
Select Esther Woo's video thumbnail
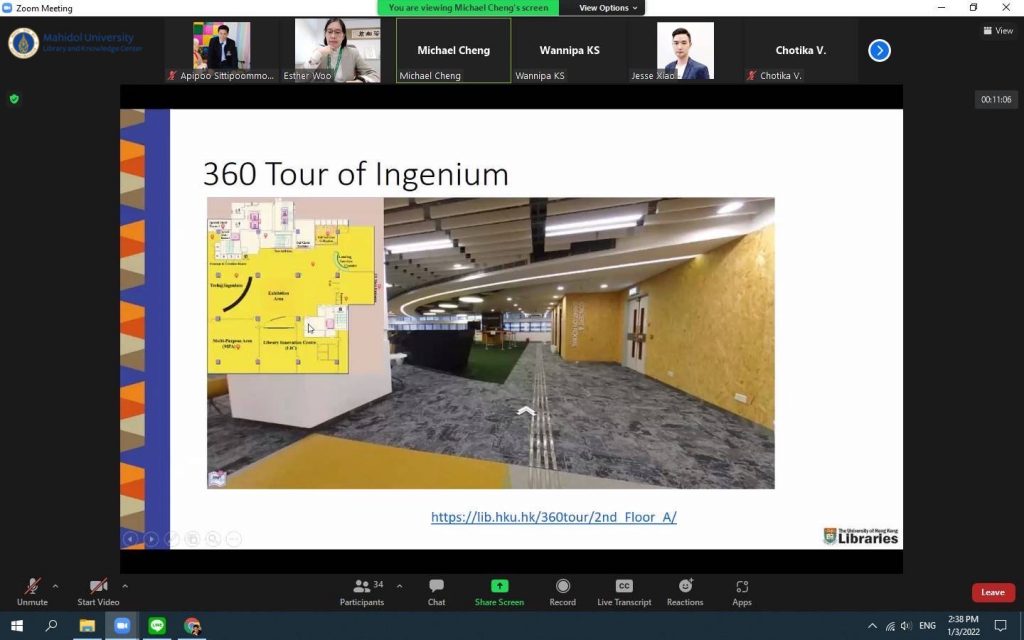(x=337, y=50)
